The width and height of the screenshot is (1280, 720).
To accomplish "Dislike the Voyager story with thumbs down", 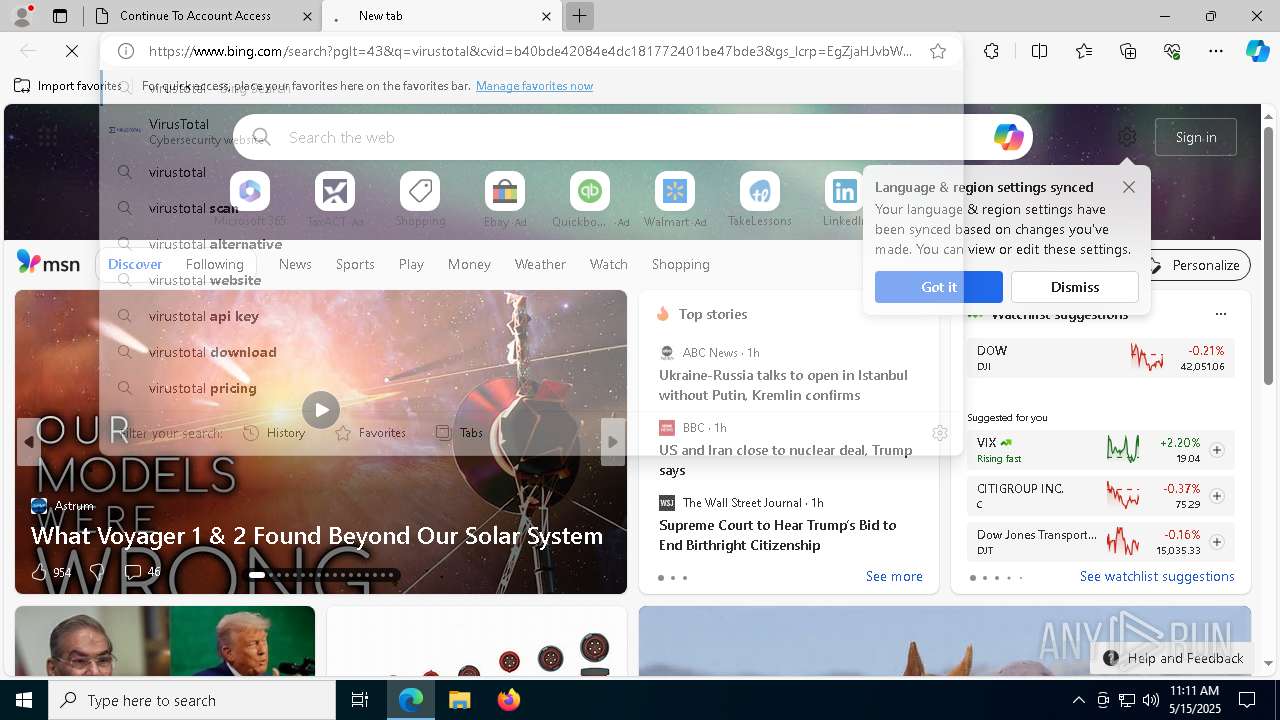I will coord(97,572).
